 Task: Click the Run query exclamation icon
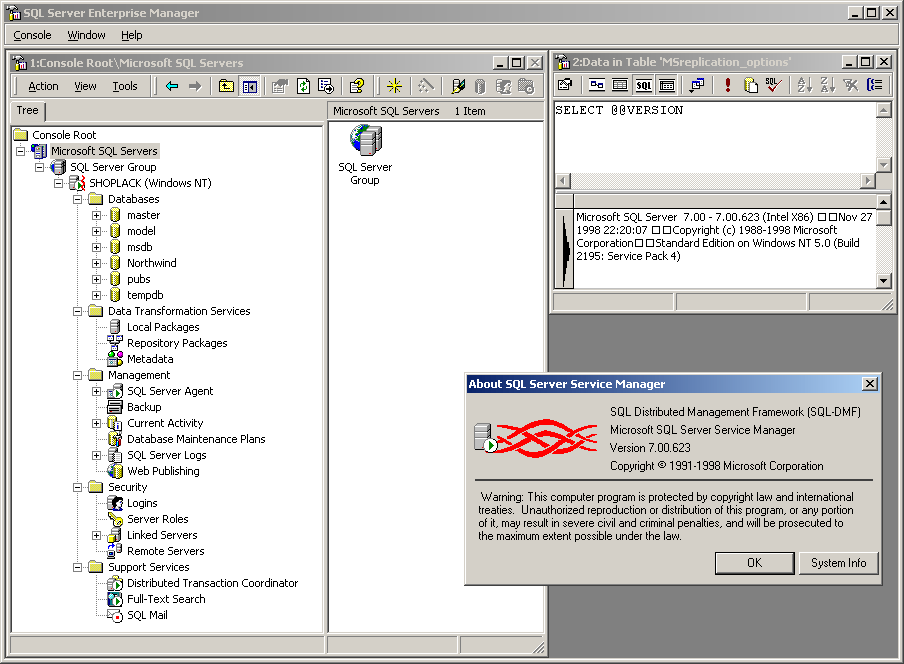pos(728,86)
